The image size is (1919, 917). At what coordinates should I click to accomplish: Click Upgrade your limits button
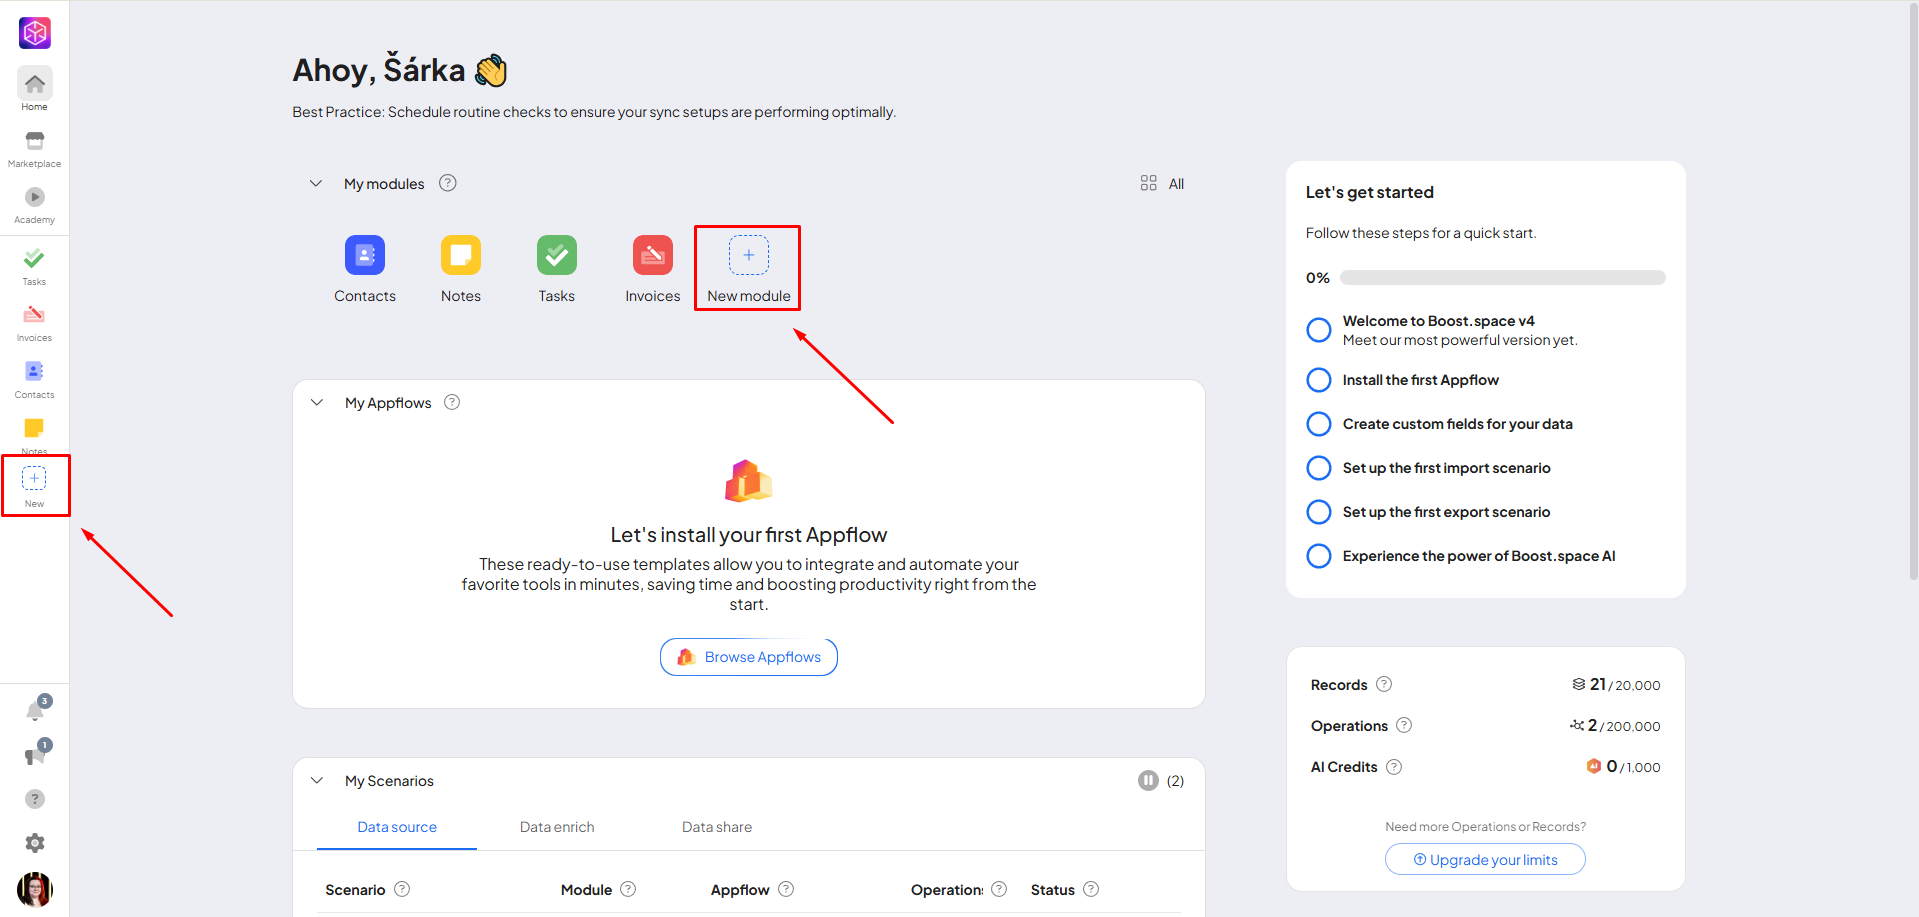(x=1485, y=859)
